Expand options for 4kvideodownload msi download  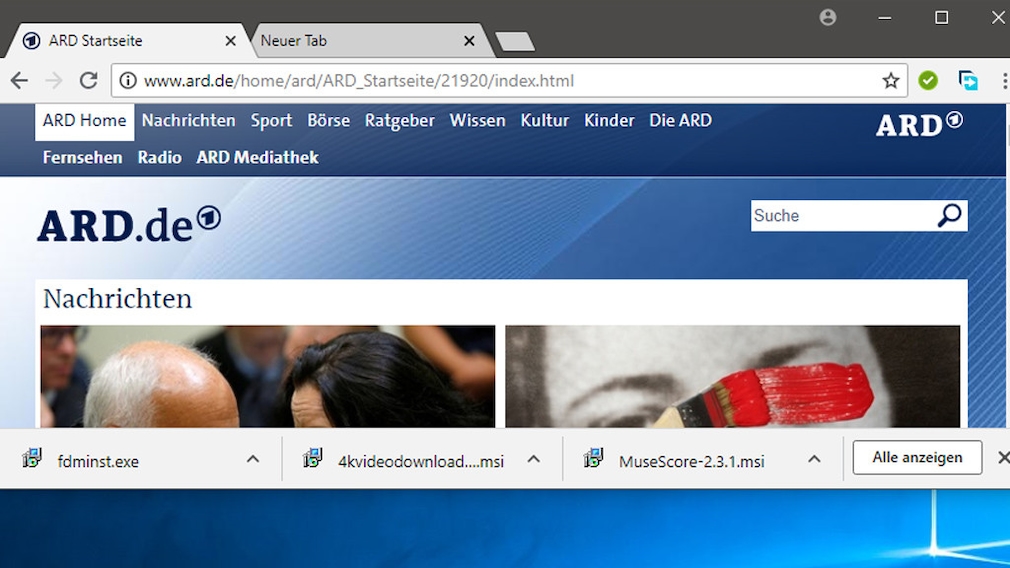tap(534, 459)
